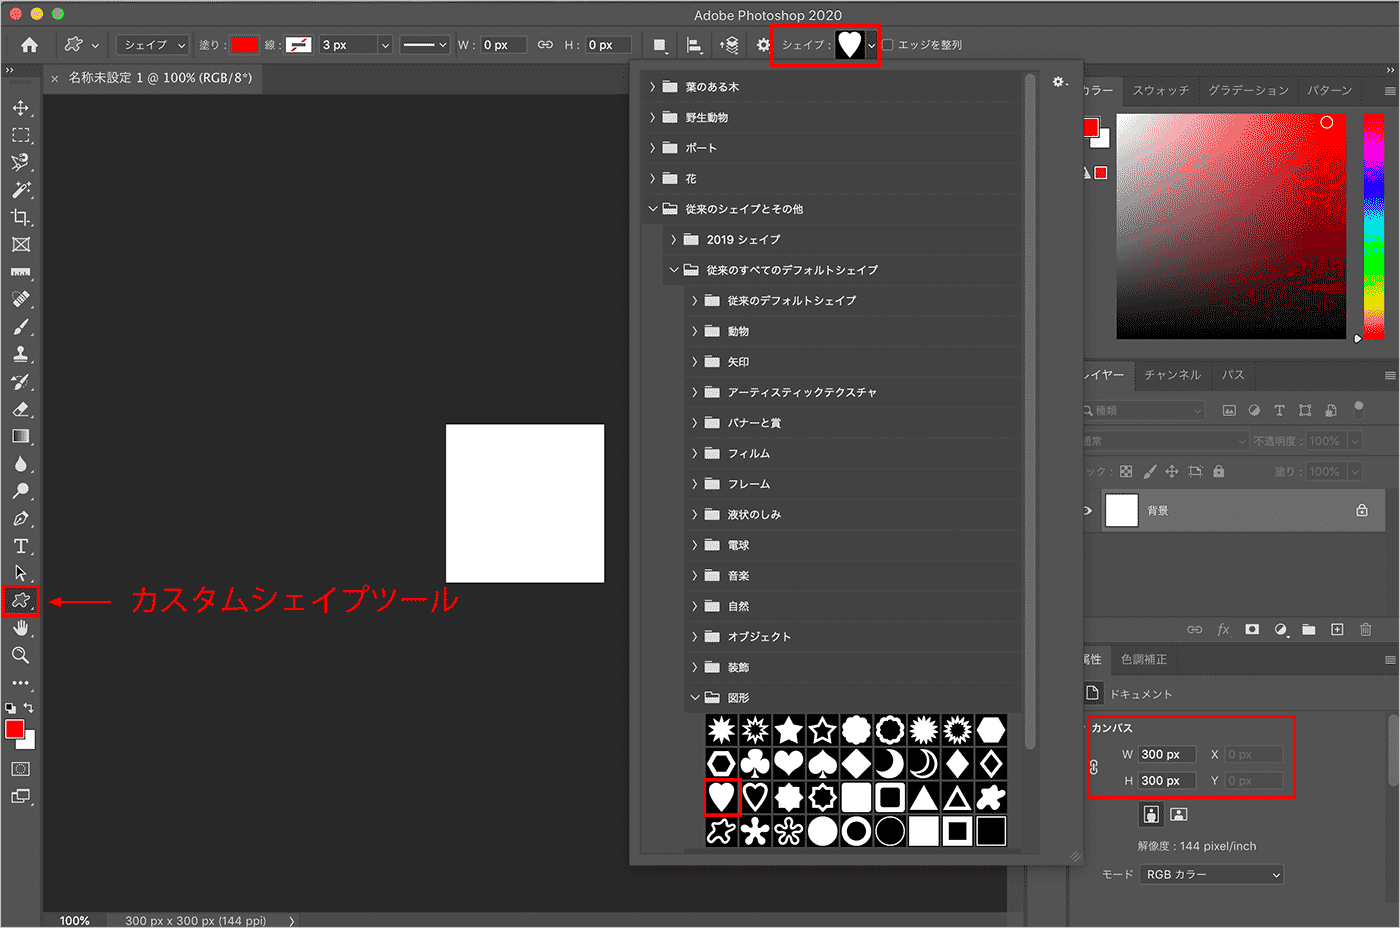Switch to the チャンネル tab
This screenshot has height=928, width=1400.
coord(1172,375)
